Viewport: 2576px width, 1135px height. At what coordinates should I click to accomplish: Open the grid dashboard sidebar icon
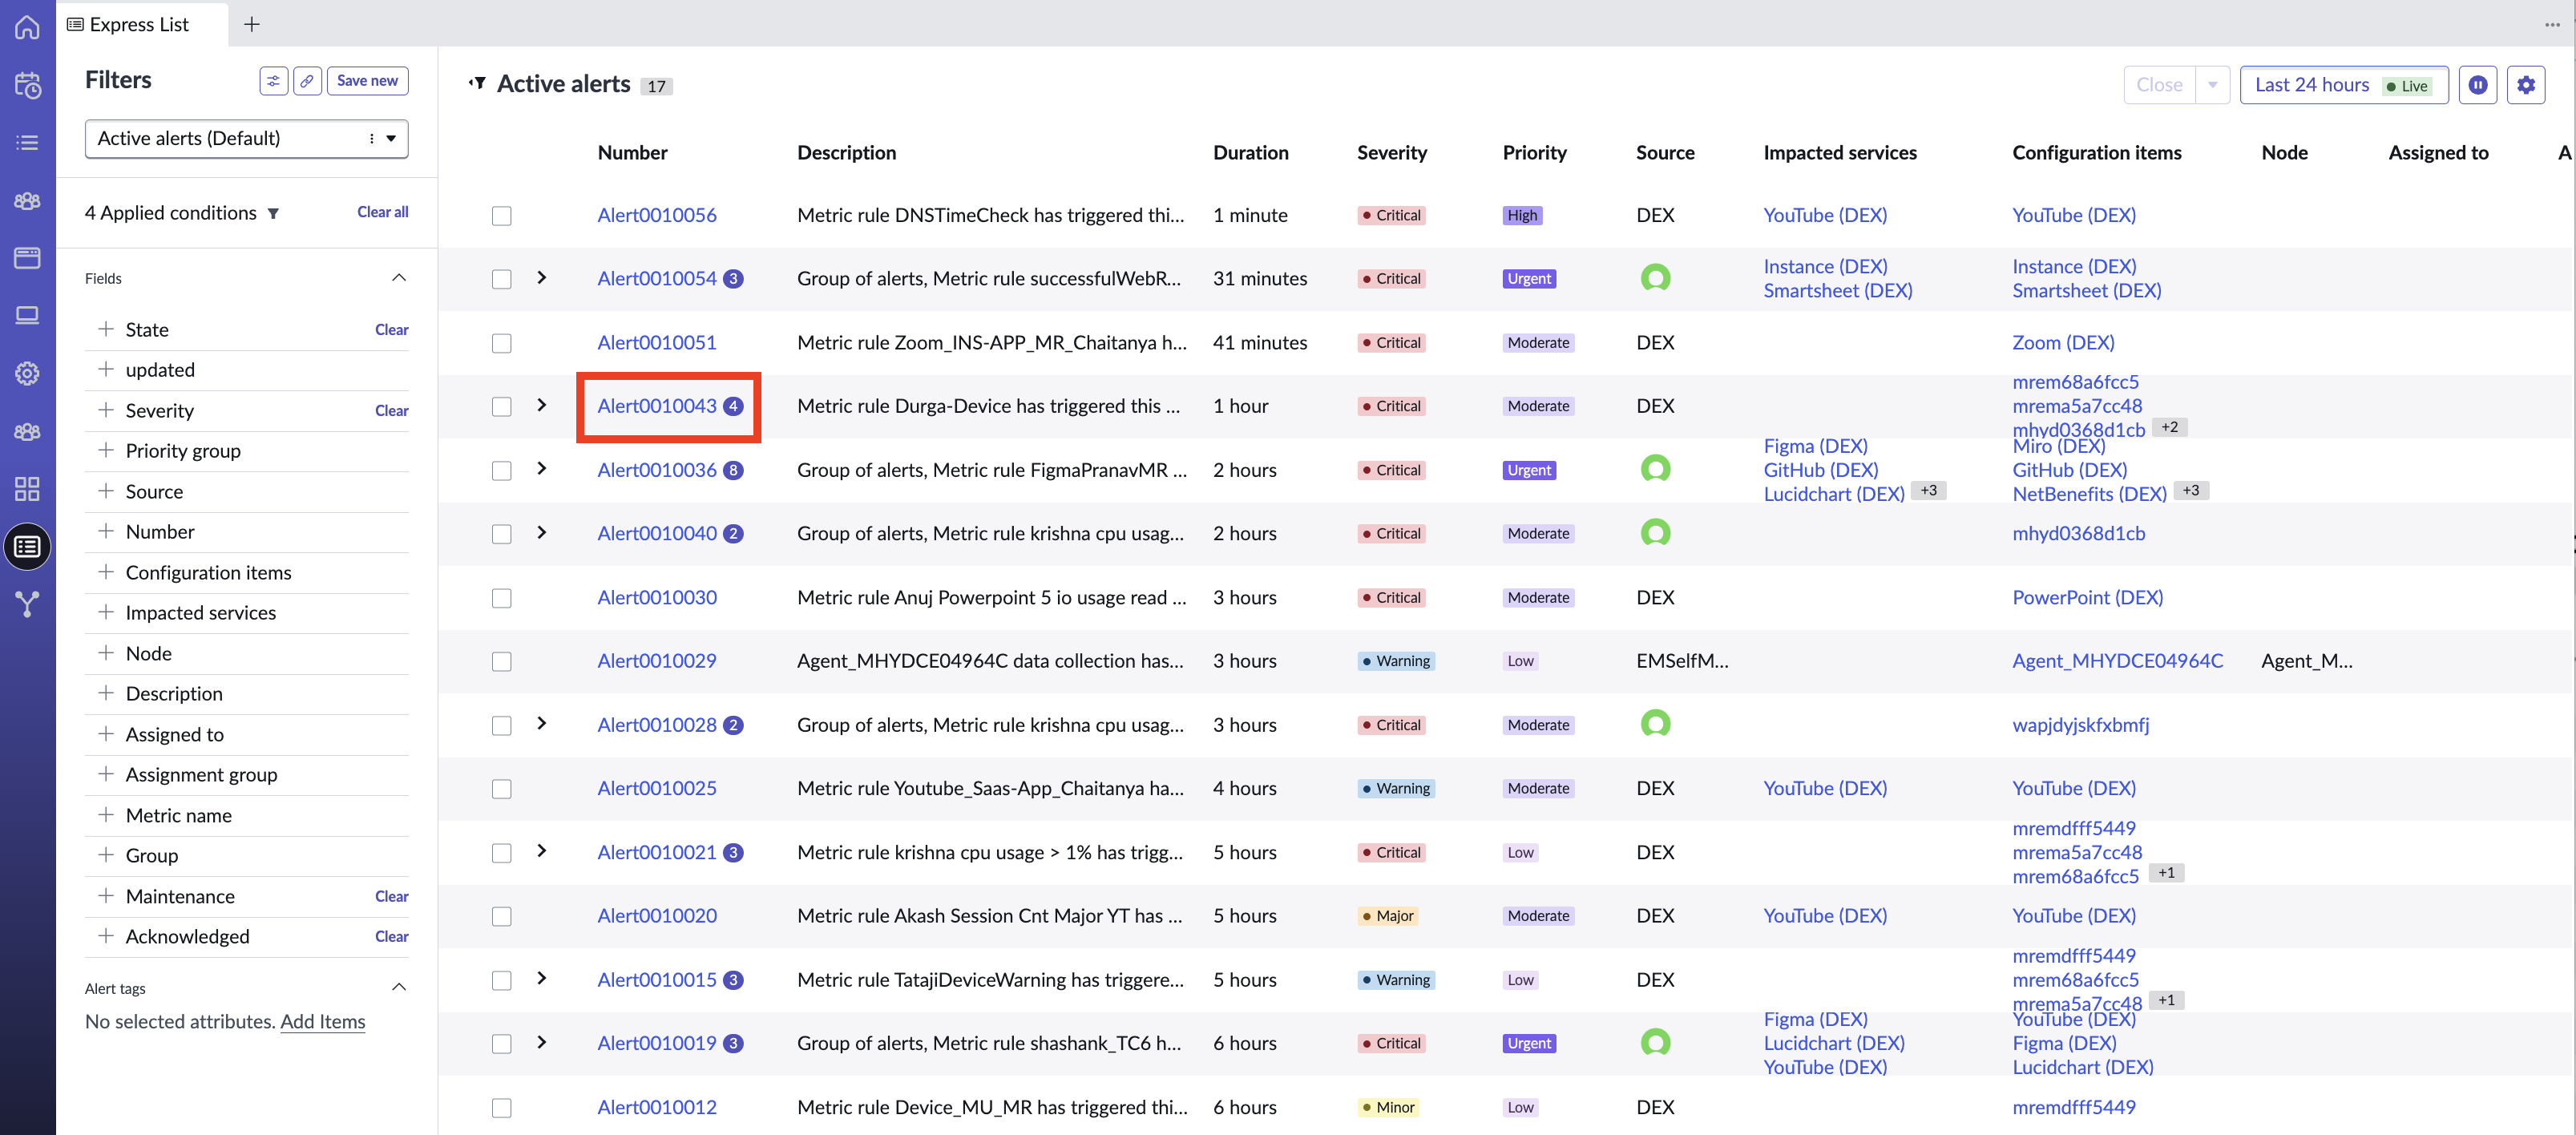click(27, 489)
